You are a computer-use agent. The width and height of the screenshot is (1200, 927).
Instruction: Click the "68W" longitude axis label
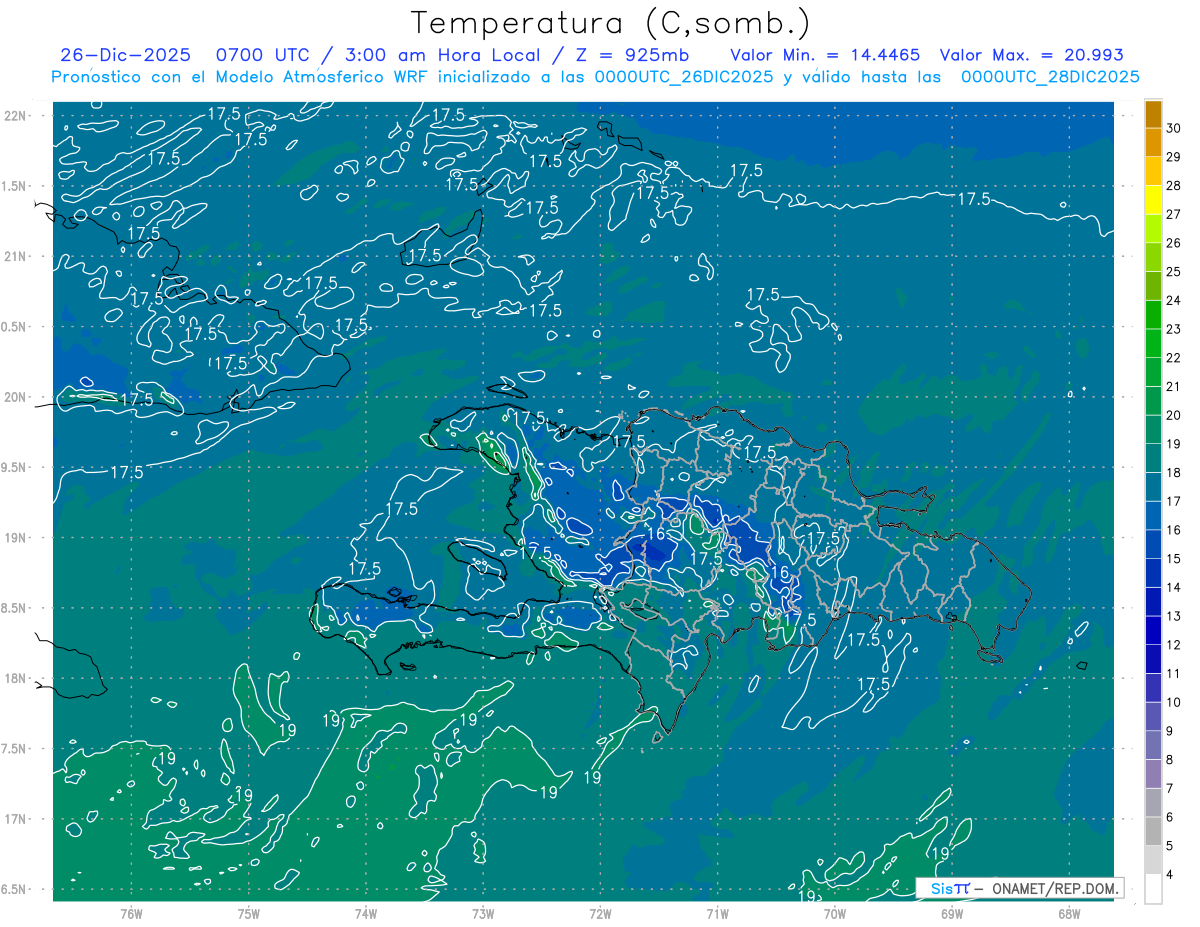1069,914
